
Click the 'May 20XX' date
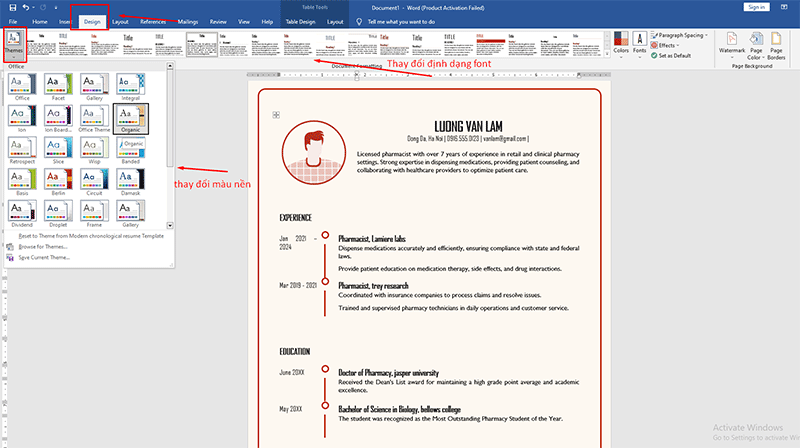point(291,409)
